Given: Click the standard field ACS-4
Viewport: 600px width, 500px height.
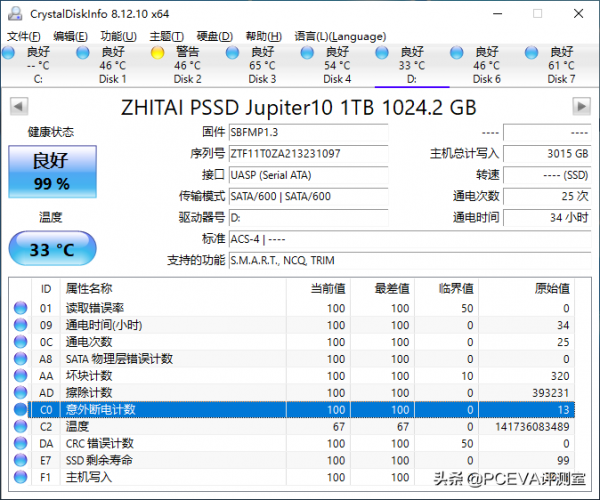Looking at the screenshot, I should [410, 239].
